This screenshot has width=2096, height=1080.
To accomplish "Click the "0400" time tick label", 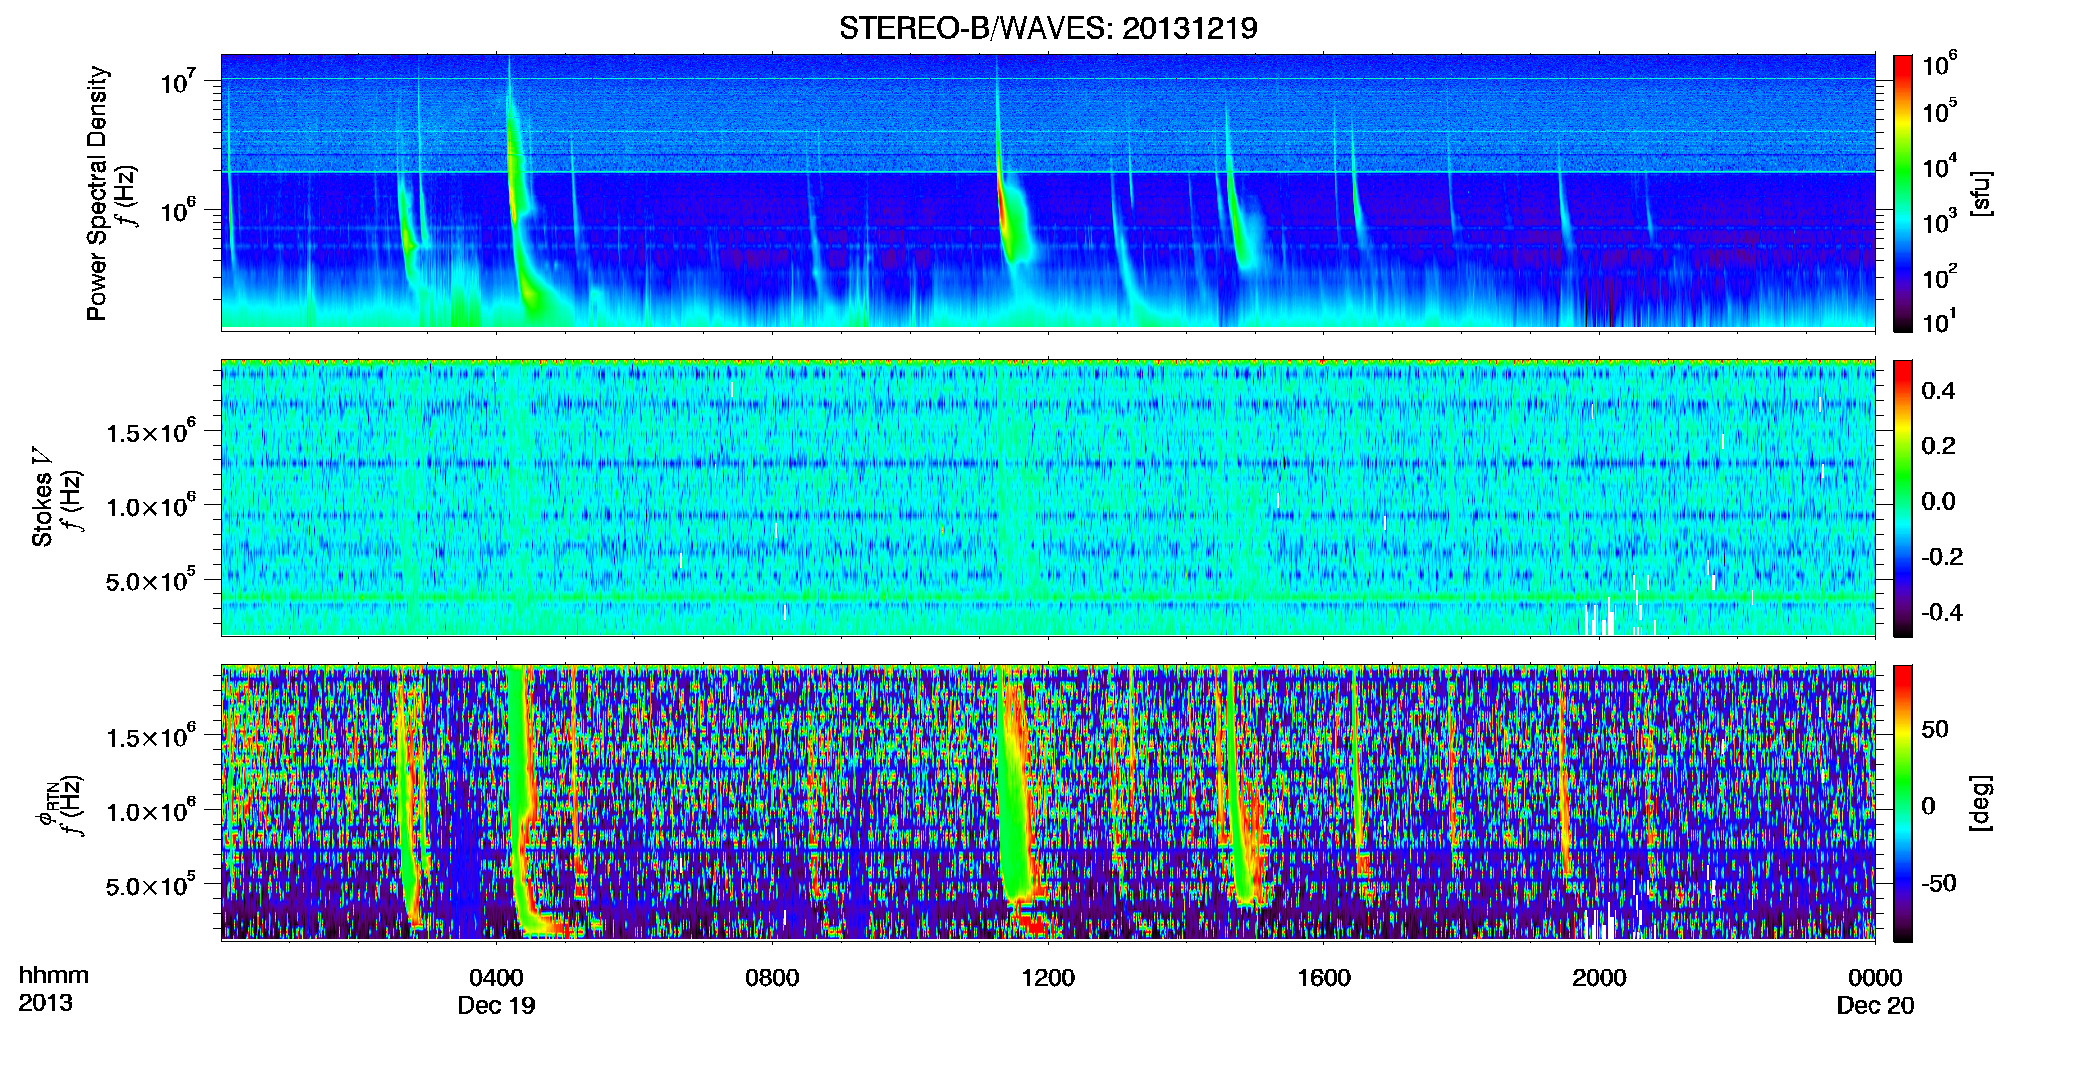I will point(497,977).
